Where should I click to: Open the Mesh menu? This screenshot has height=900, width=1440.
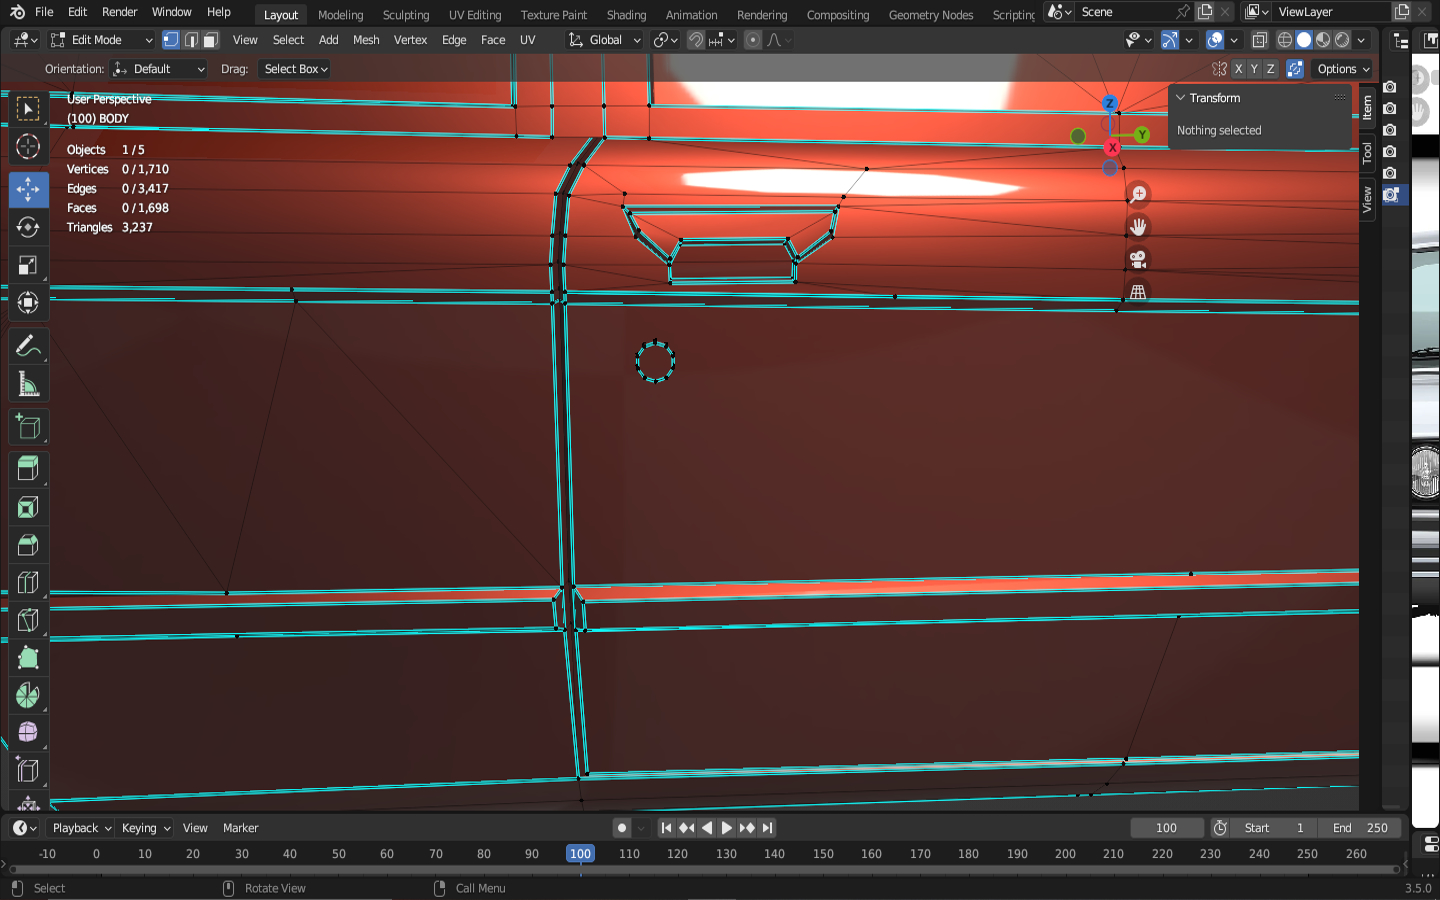[366, 40]
